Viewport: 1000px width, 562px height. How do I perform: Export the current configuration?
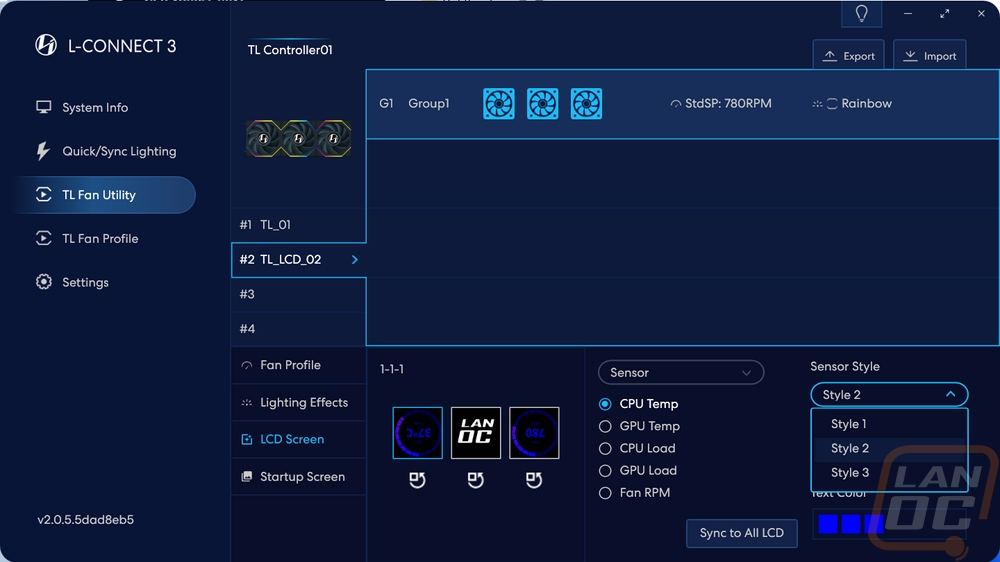(848, 55)
